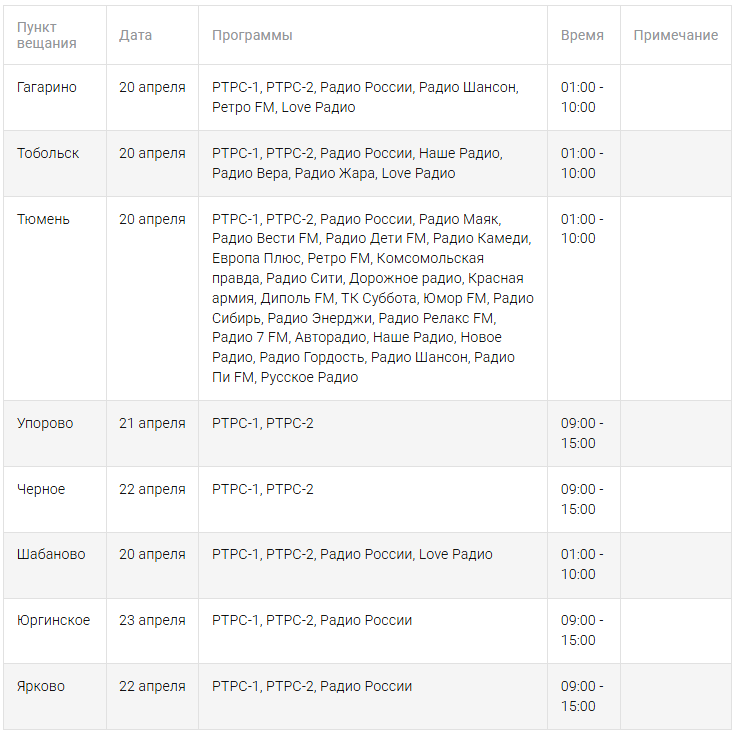Select the 23 апреля date cell
This screenshot has width=736, height=730.
point(152,620)
